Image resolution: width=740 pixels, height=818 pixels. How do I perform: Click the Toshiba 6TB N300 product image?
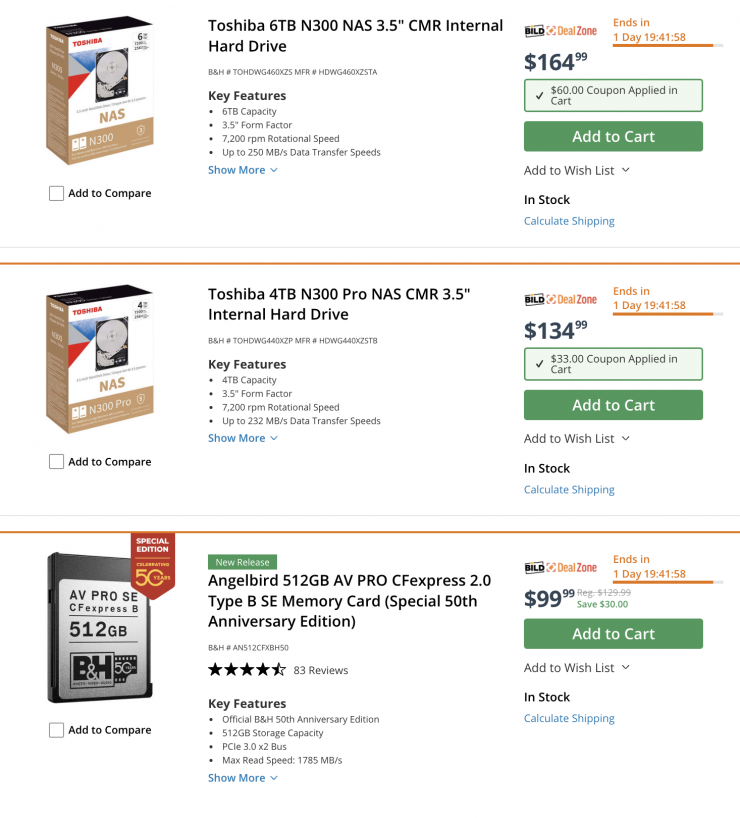click(x=100, y=90)
